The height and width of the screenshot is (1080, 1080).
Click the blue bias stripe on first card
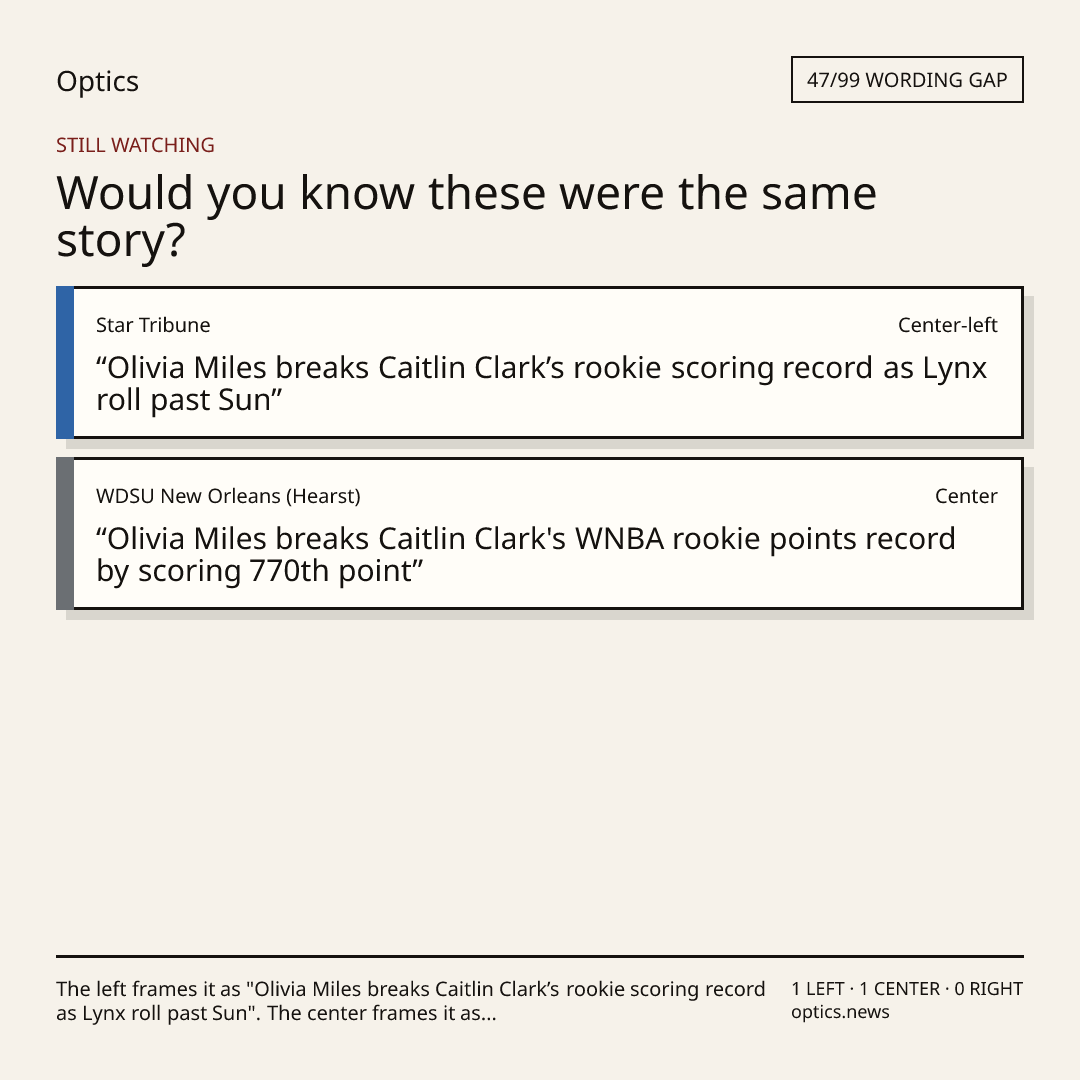[x=65, y=362]
